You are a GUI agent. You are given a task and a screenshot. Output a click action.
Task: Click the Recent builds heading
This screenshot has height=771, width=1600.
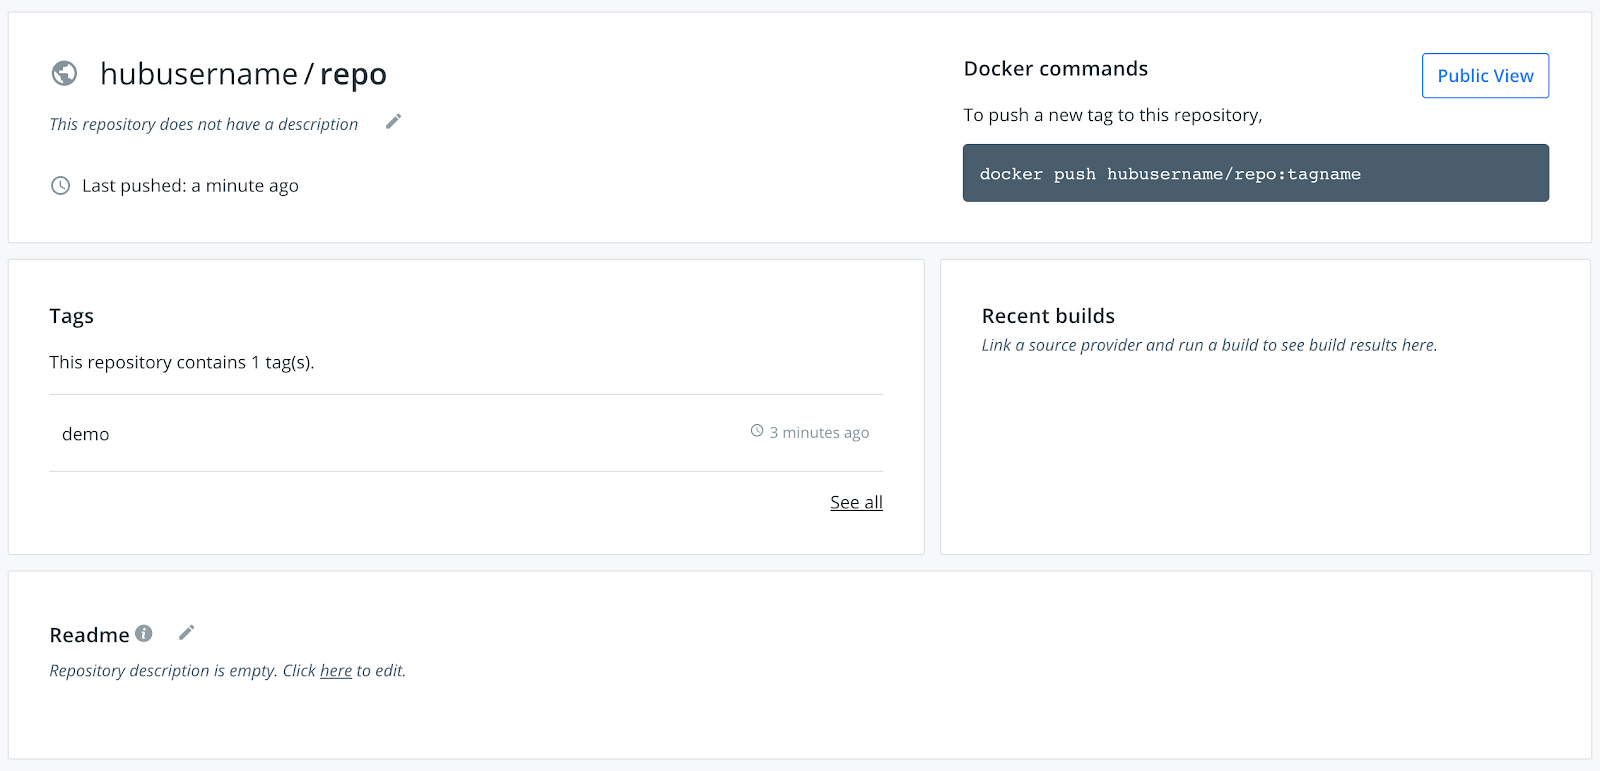(1048, 316)
